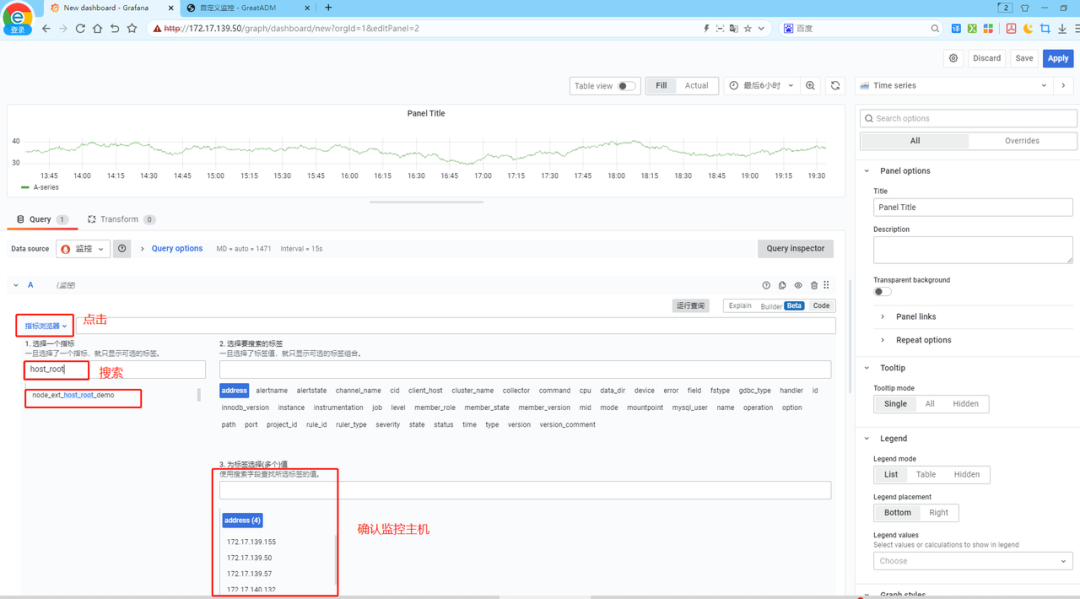1080x599 pixels.
Task: Expand the Panel links section
Action: (x=915, y=316)
